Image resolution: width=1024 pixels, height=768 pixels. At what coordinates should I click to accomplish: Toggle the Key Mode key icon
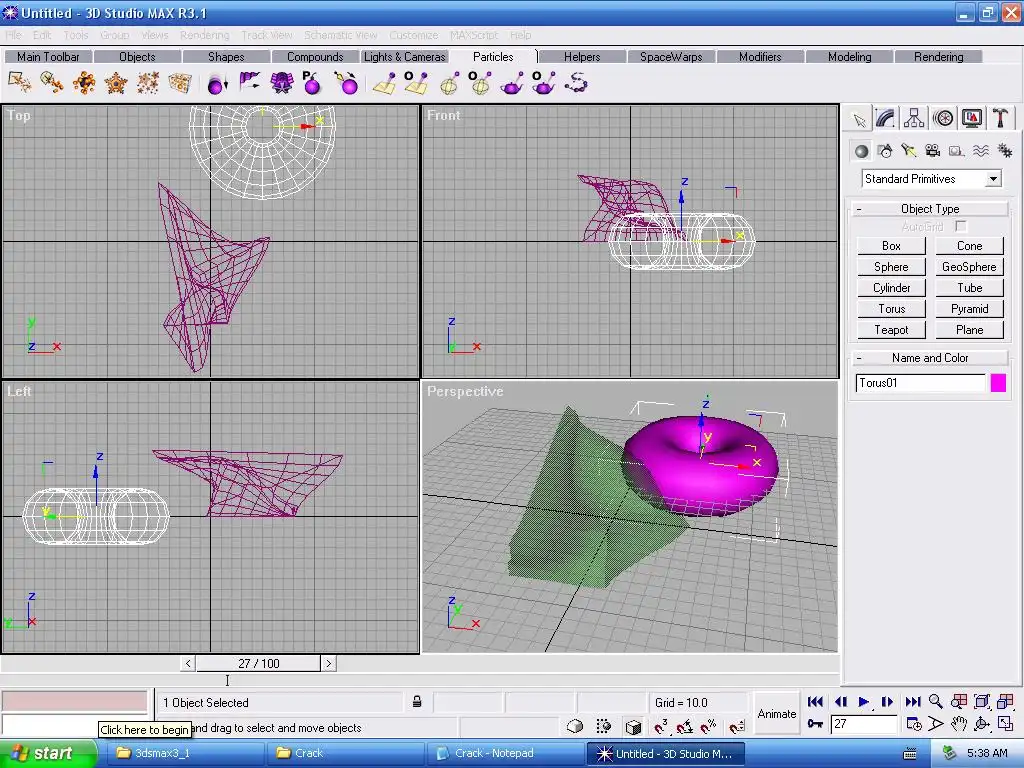[x=815, y=724]
